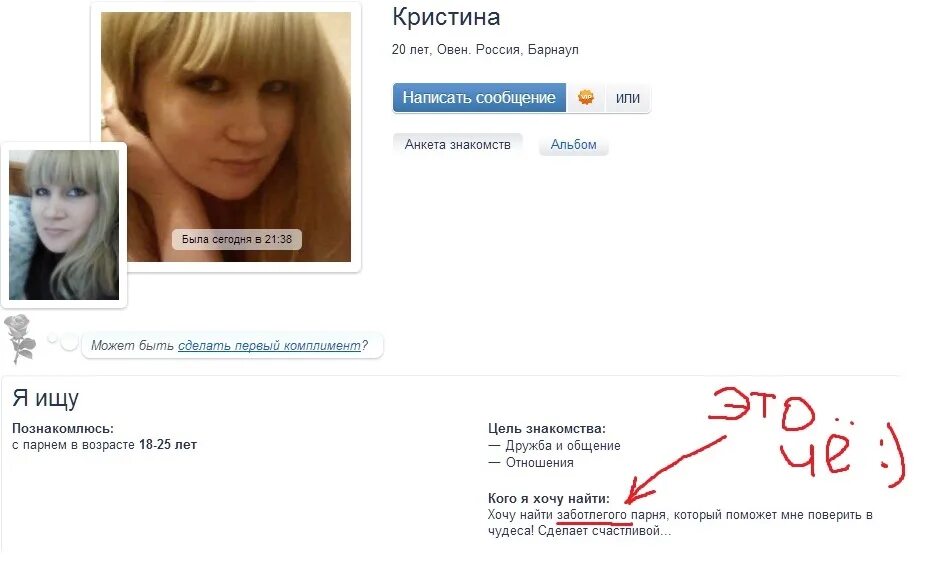938x581 pixels.
Task: Click the grey rose gift icon
Action: pos(20,338)
